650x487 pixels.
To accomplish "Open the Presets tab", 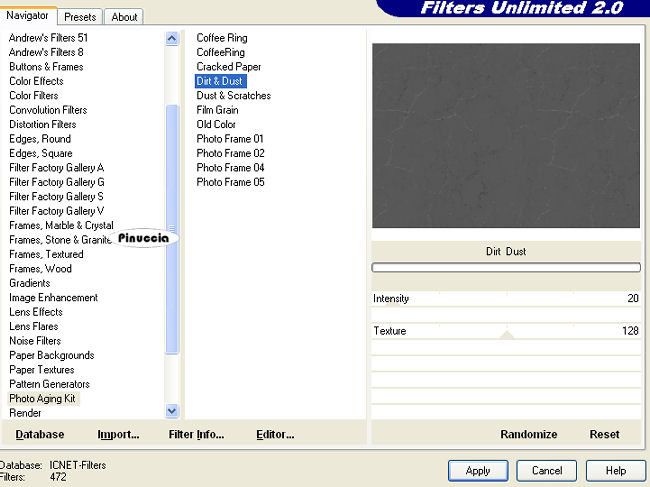I will [80, 17].
